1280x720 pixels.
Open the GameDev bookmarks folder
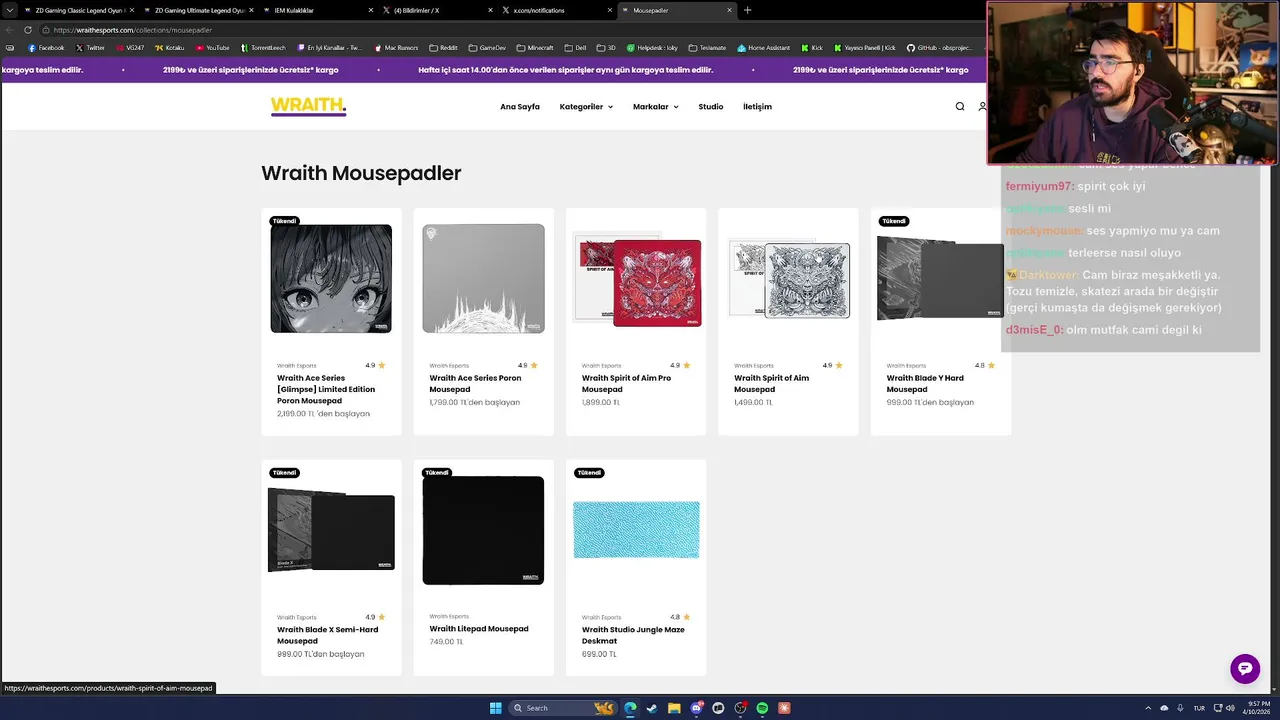click(x=487, y=47)
